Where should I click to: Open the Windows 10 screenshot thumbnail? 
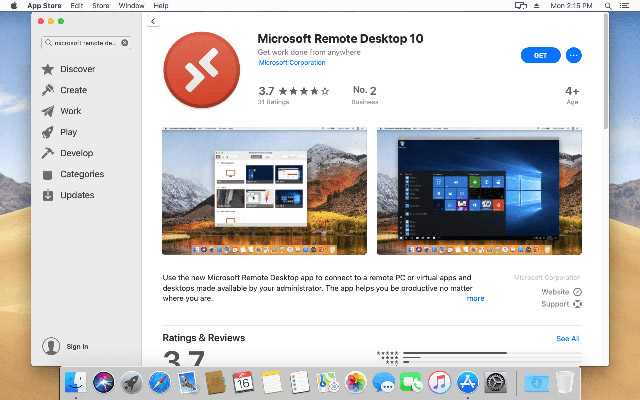[479, 191]
